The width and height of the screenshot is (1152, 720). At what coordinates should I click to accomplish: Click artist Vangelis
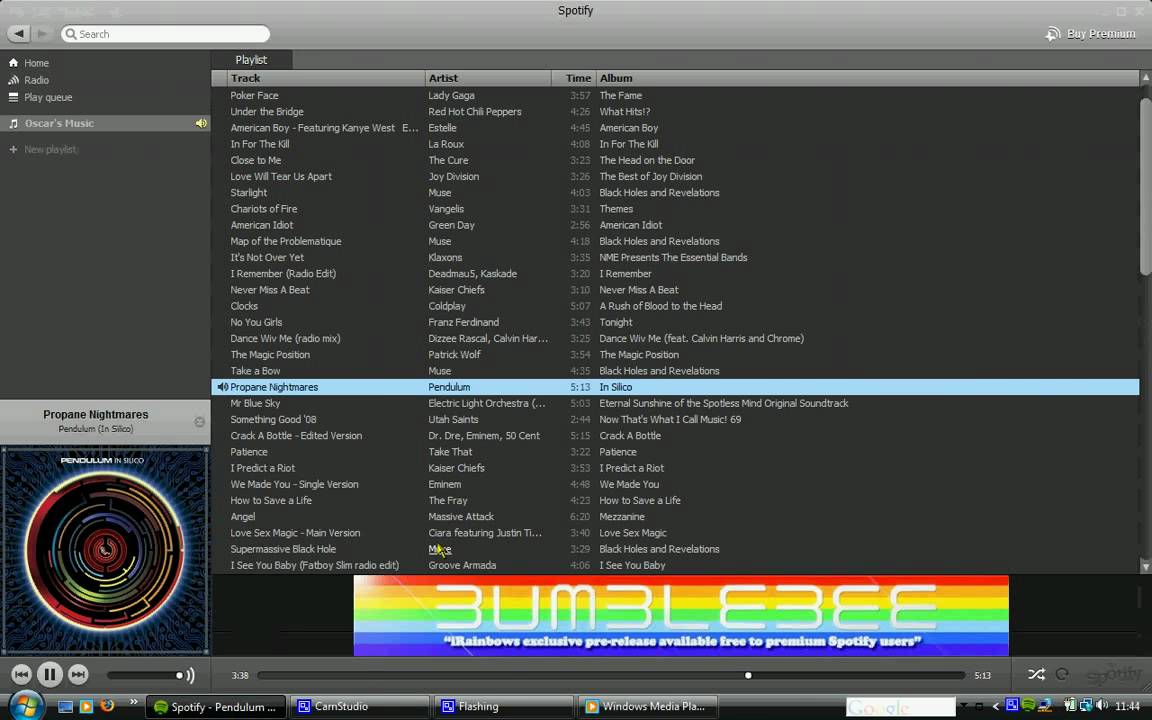(x=446, y=209)
